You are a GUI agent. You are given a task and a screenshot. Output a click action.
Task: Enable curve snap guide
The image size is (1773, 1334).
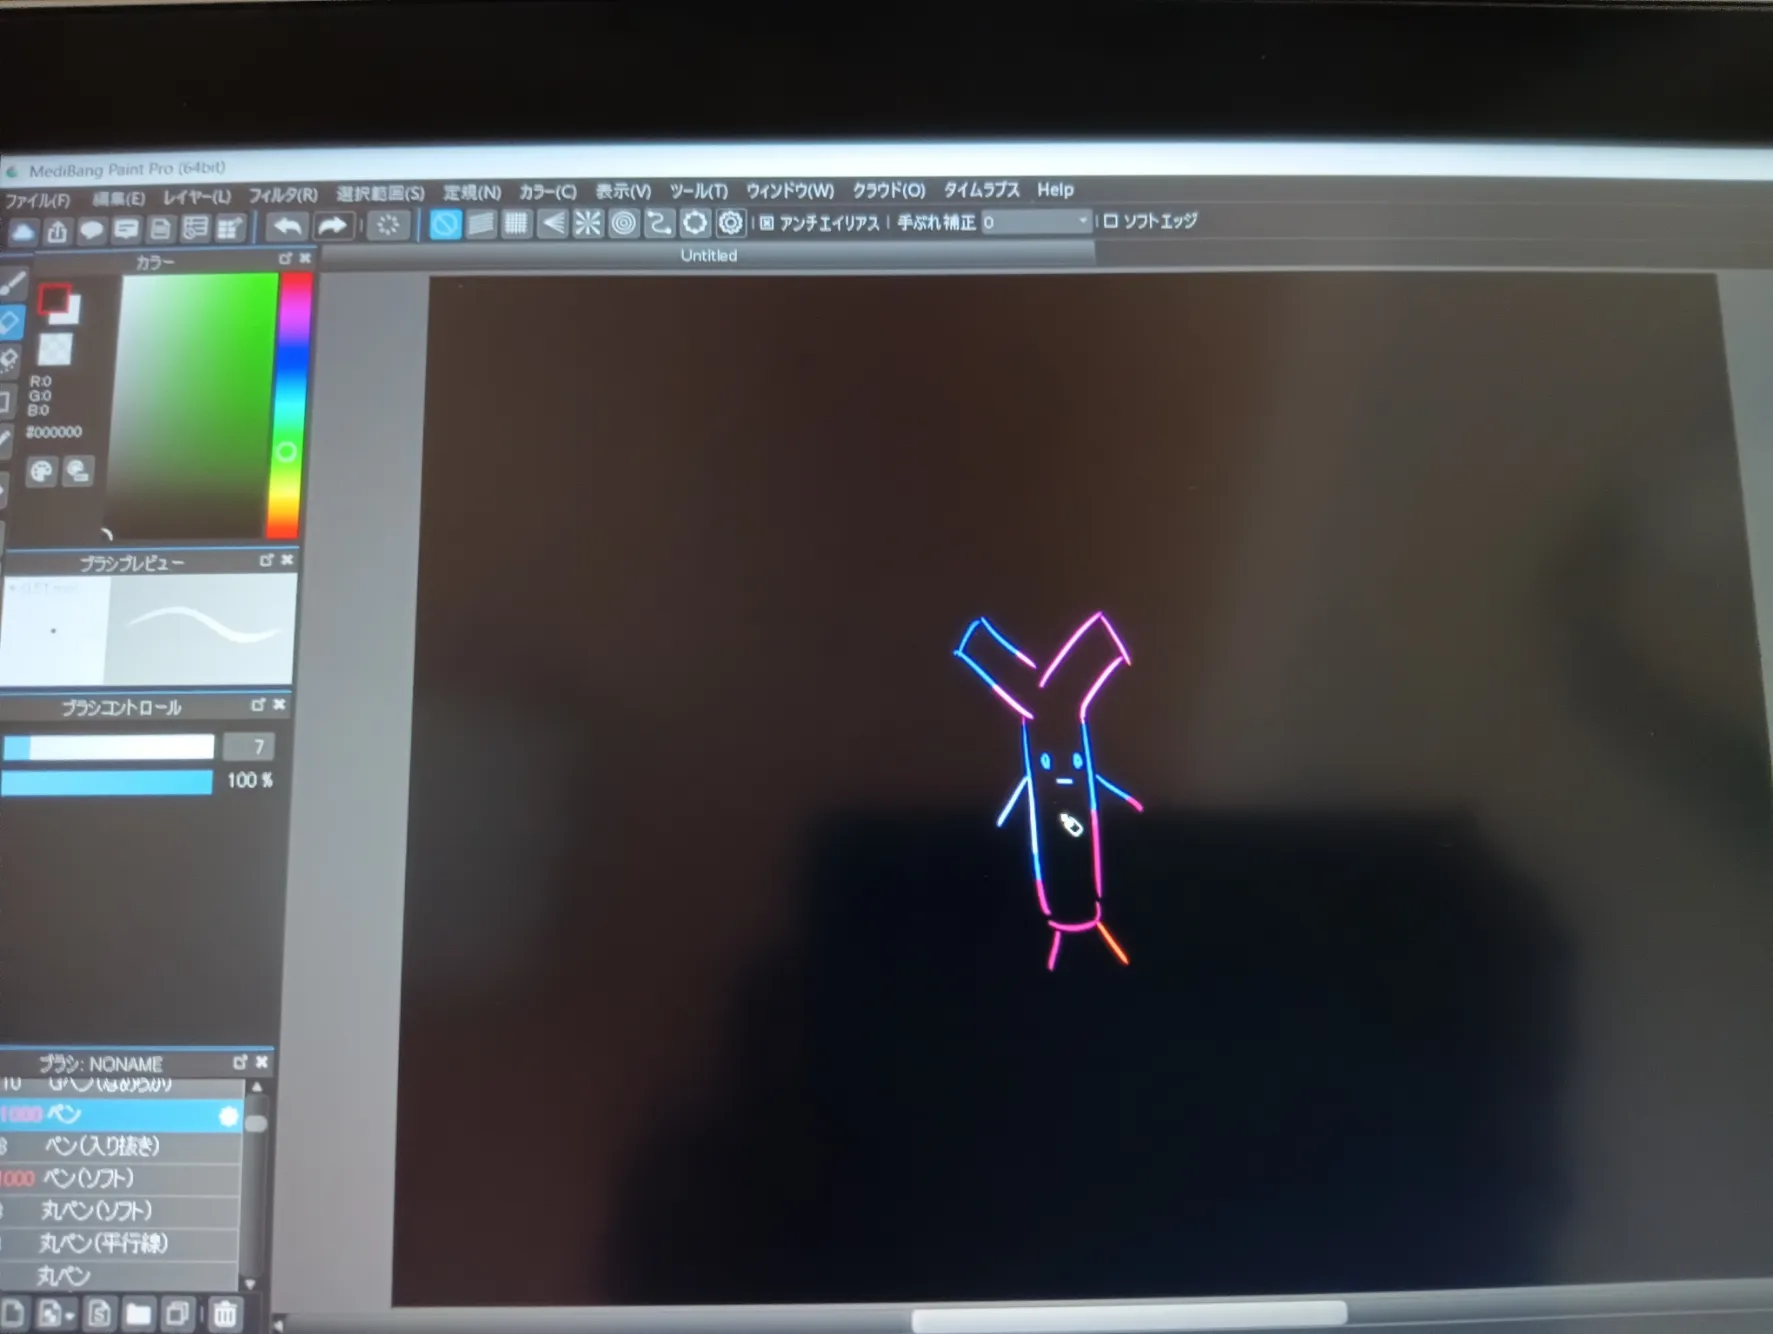pyautogui.click(x=658, y=222)
